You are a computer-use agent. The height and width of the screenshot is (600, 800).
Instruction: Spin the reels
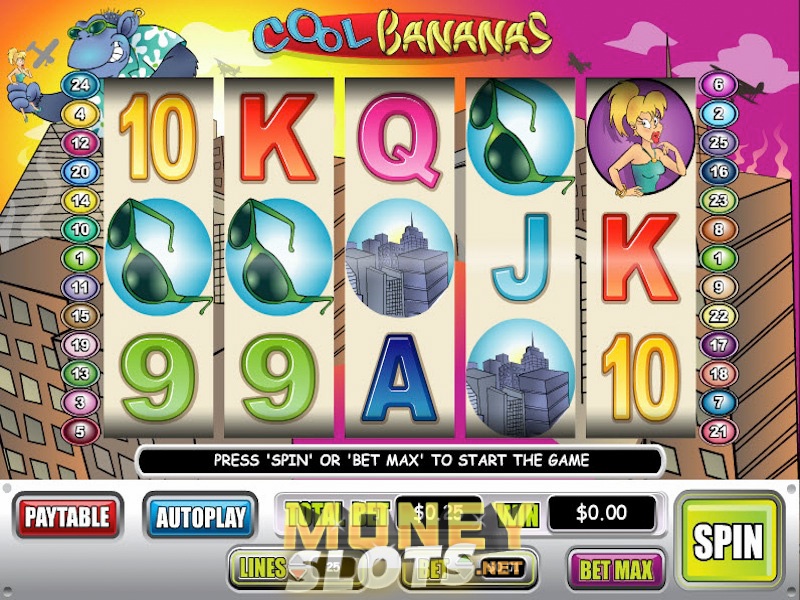728,540
